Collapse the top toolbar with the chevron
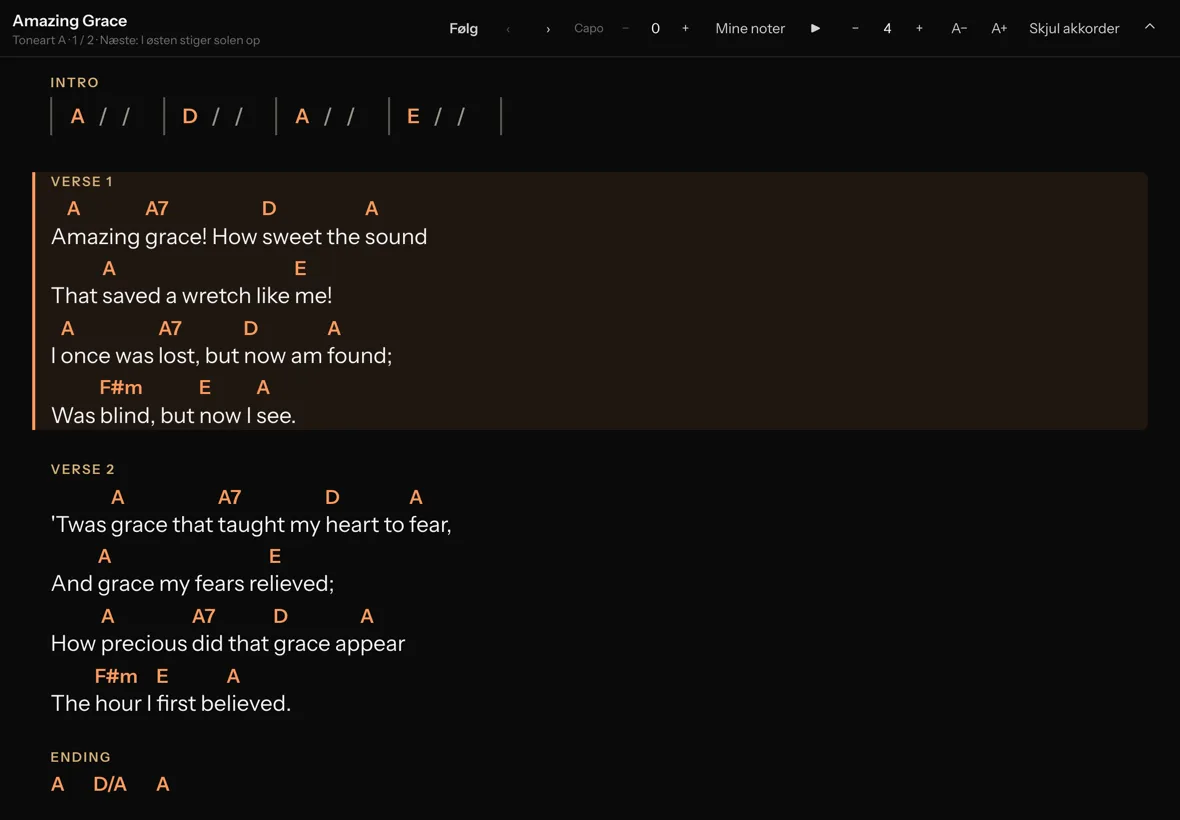Image resolution: width=1180 pixels, height=820 pixels. point(1150,27)
